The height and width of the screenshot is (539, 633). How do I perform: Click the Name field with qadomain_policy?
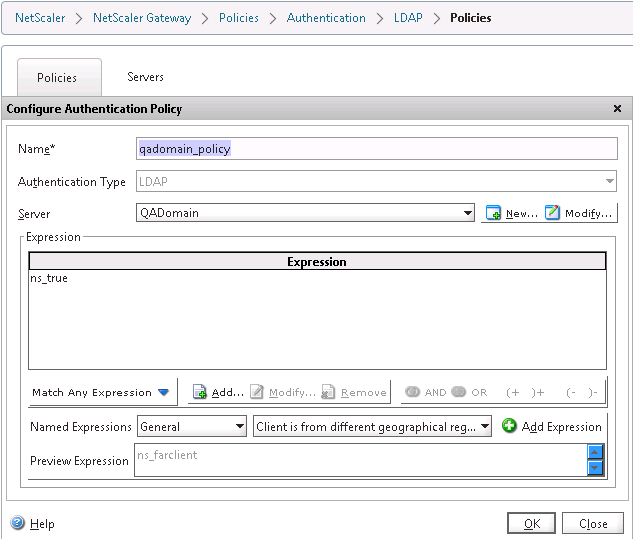pos(376,149)
